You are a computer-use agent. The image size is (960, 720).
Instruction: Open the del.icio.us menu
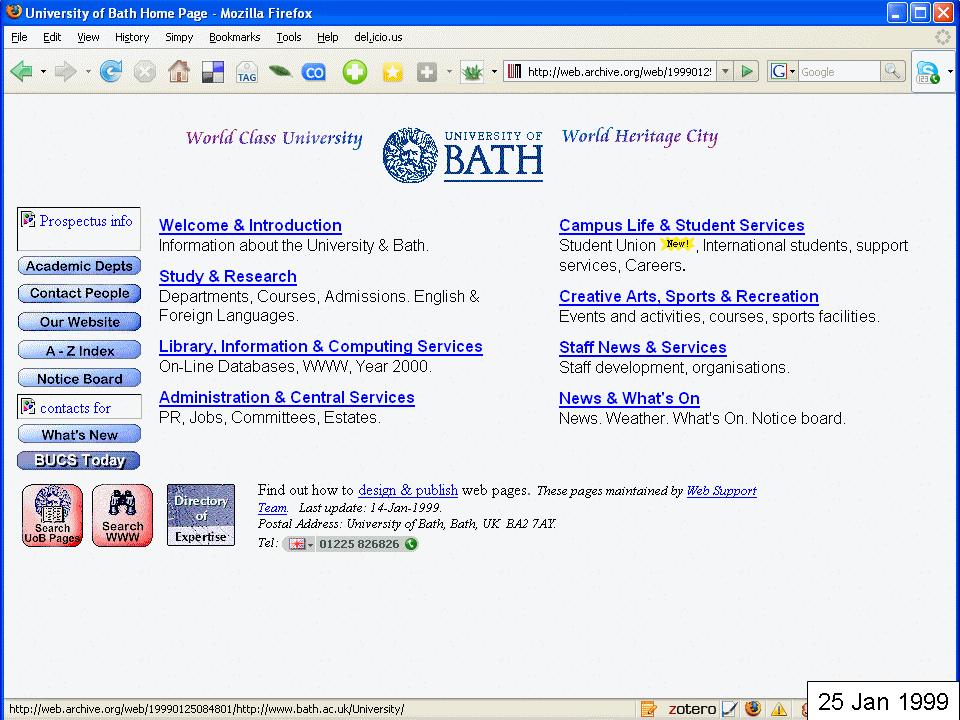click(x=378, y=37)
